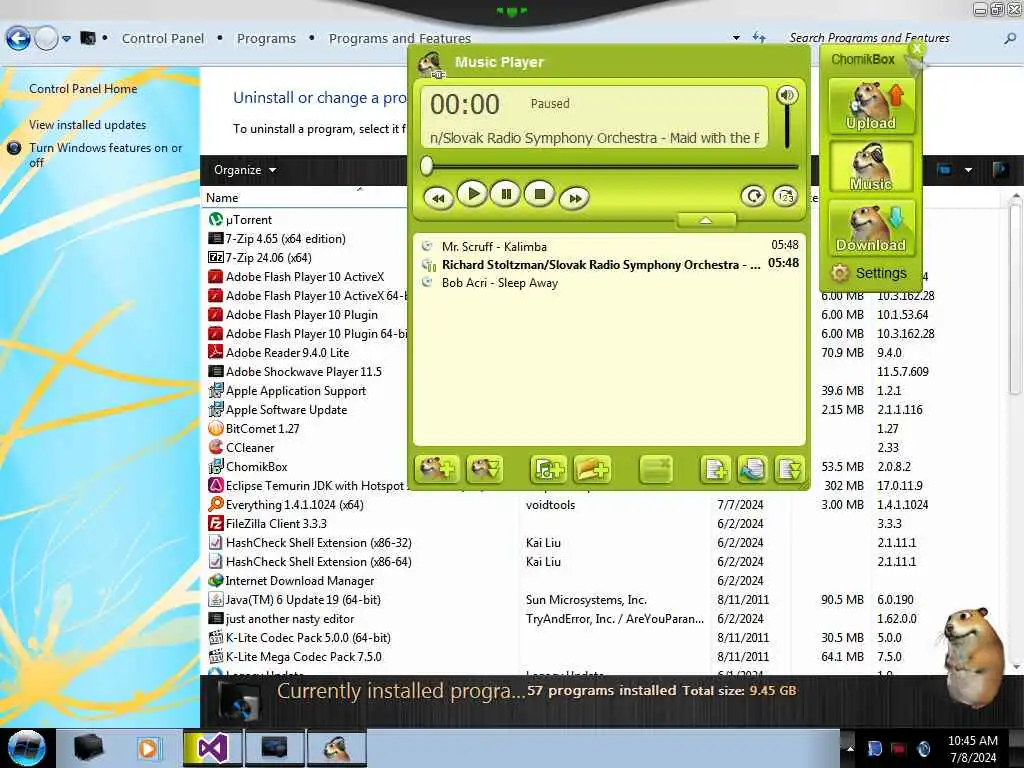Viewport: 1024px width, 768px height.
Task: Collapse the playlist with the up-arrow tab
Action: [706, 221]
